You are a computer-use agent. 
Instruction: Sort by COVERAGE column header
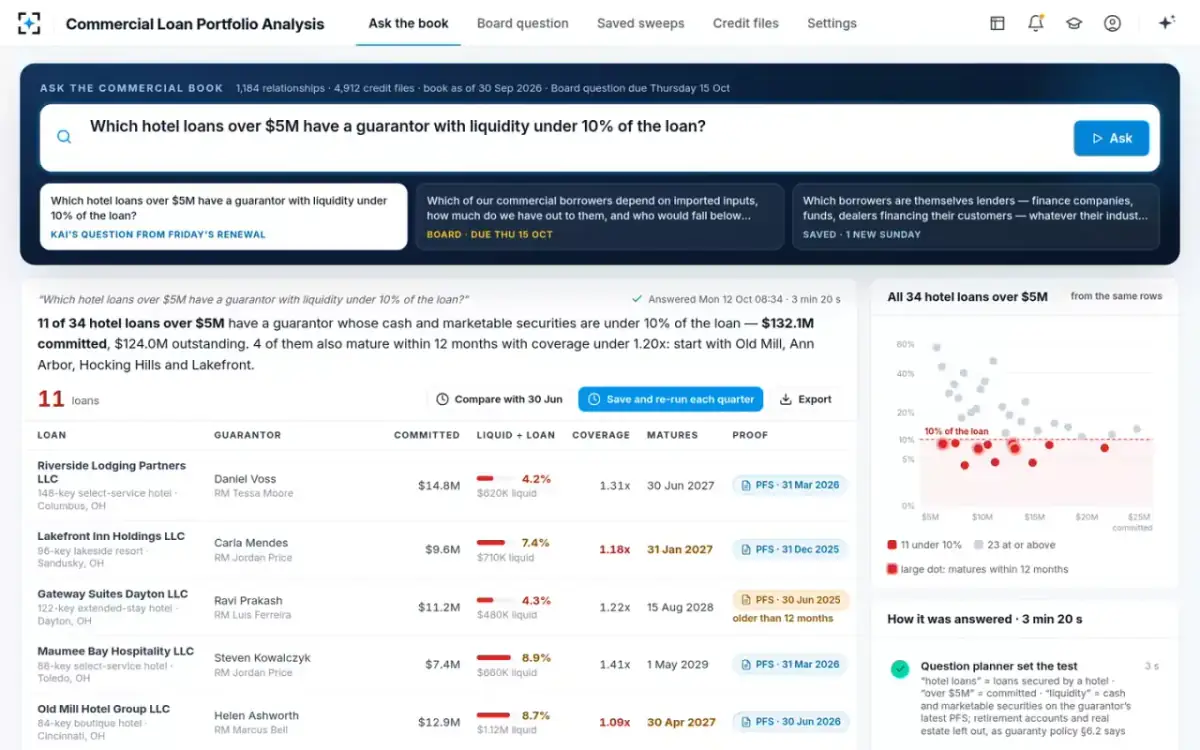coord(601,435)
